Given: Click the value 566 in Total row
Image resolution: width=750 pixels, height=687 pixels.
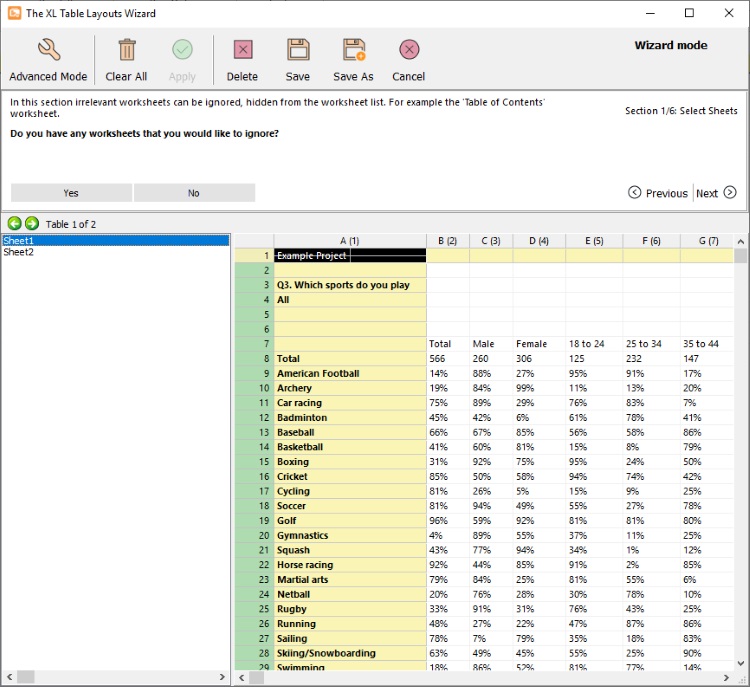Looking at the screenshot, I should (x=448, y=358).
